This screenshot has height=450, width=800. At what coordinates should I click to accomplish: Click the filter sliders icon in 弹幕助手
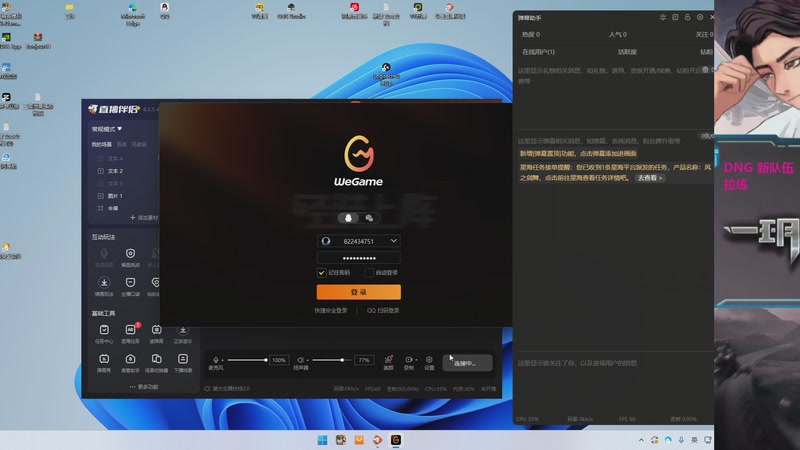point(663,17)
